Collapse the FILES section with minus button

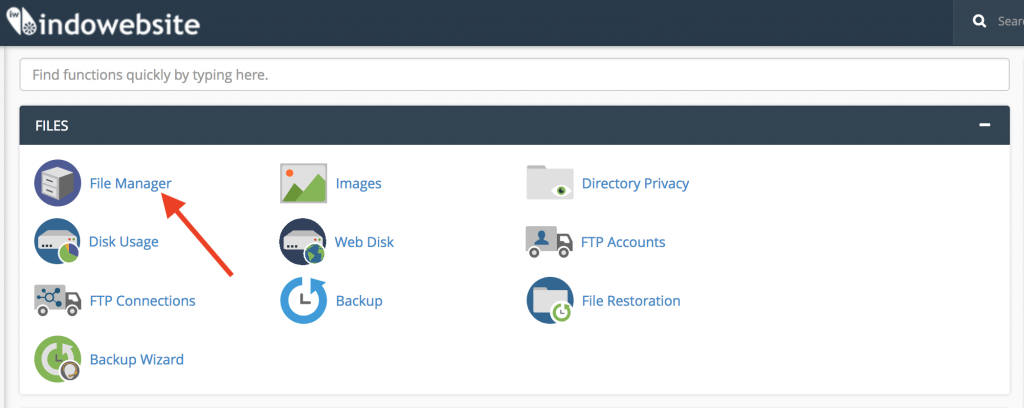(x=985, y=125)
